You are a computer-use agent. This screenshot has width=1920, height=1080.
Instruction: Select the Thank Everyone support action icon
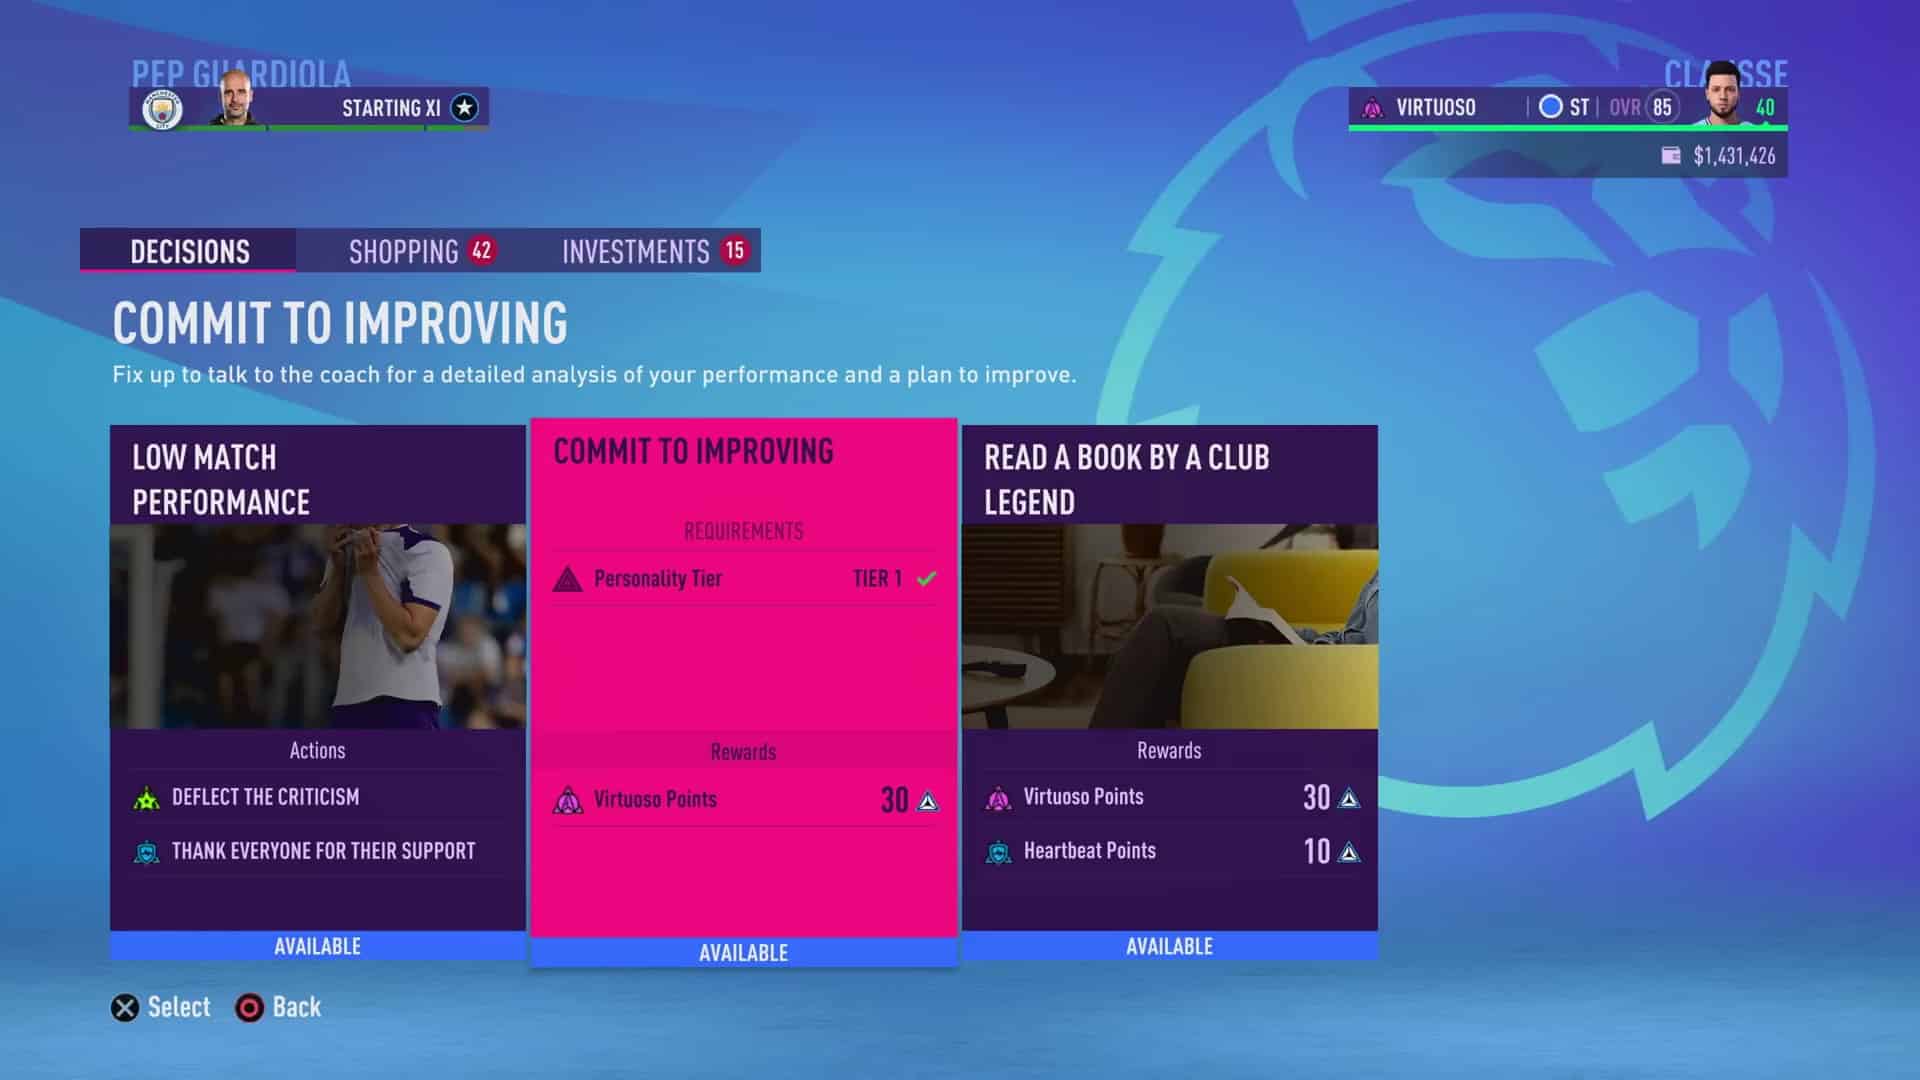pos(146,851)
